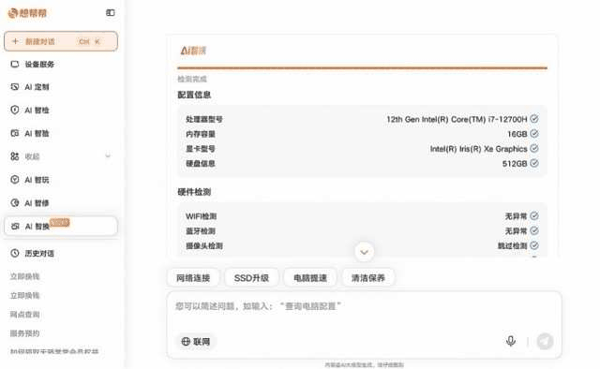Activate the microphone voice input icon

510,341
